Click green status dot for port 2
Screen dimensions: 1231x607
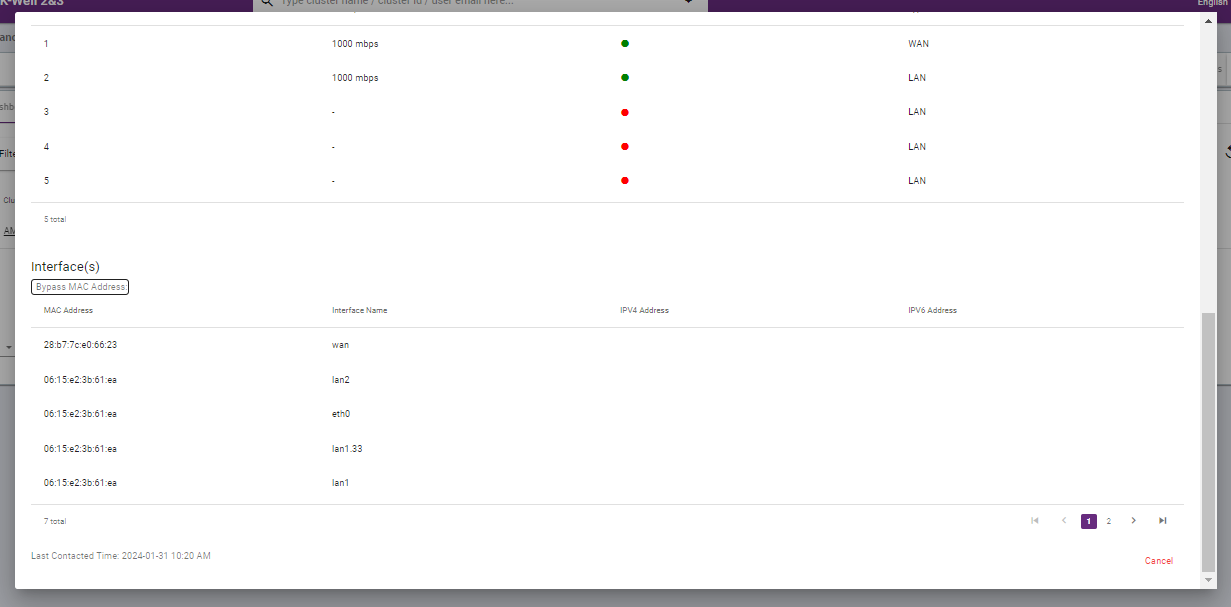click(625, 77)
